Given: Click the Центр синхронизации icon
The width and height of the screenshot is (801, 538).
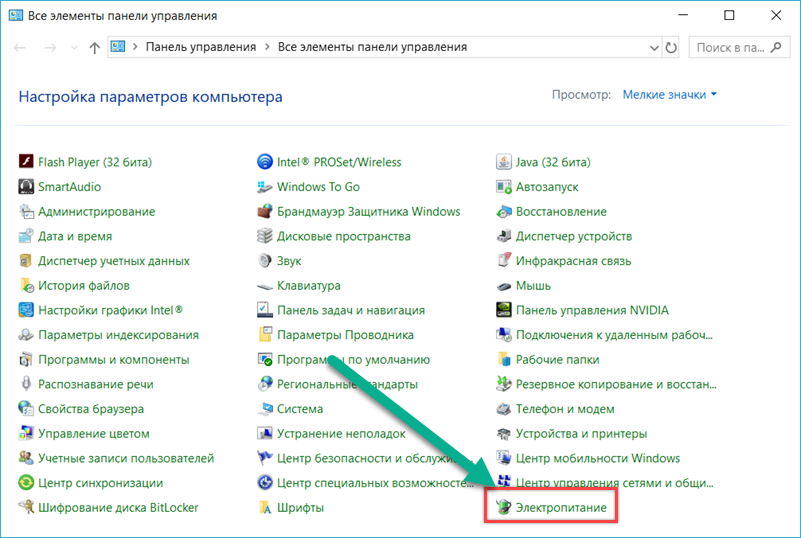Looking at the screenshot, I should (26, 482).
